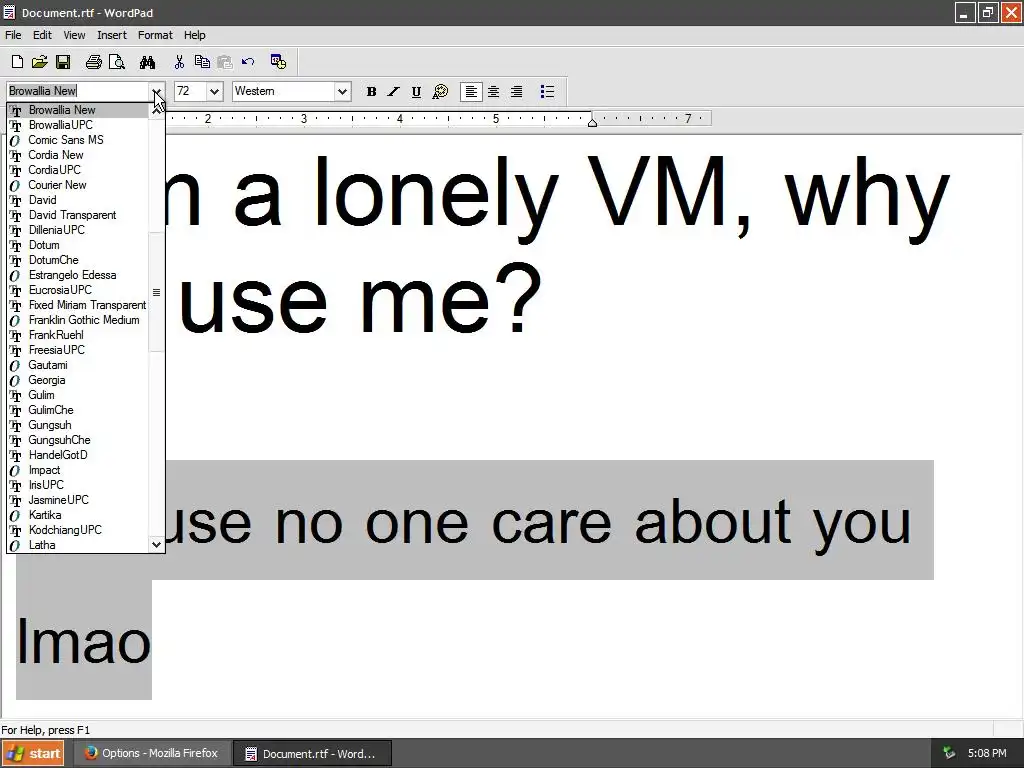Choose Dotum font in list
This screenshot has width=1024, height=768.
(x=78, y=245)
